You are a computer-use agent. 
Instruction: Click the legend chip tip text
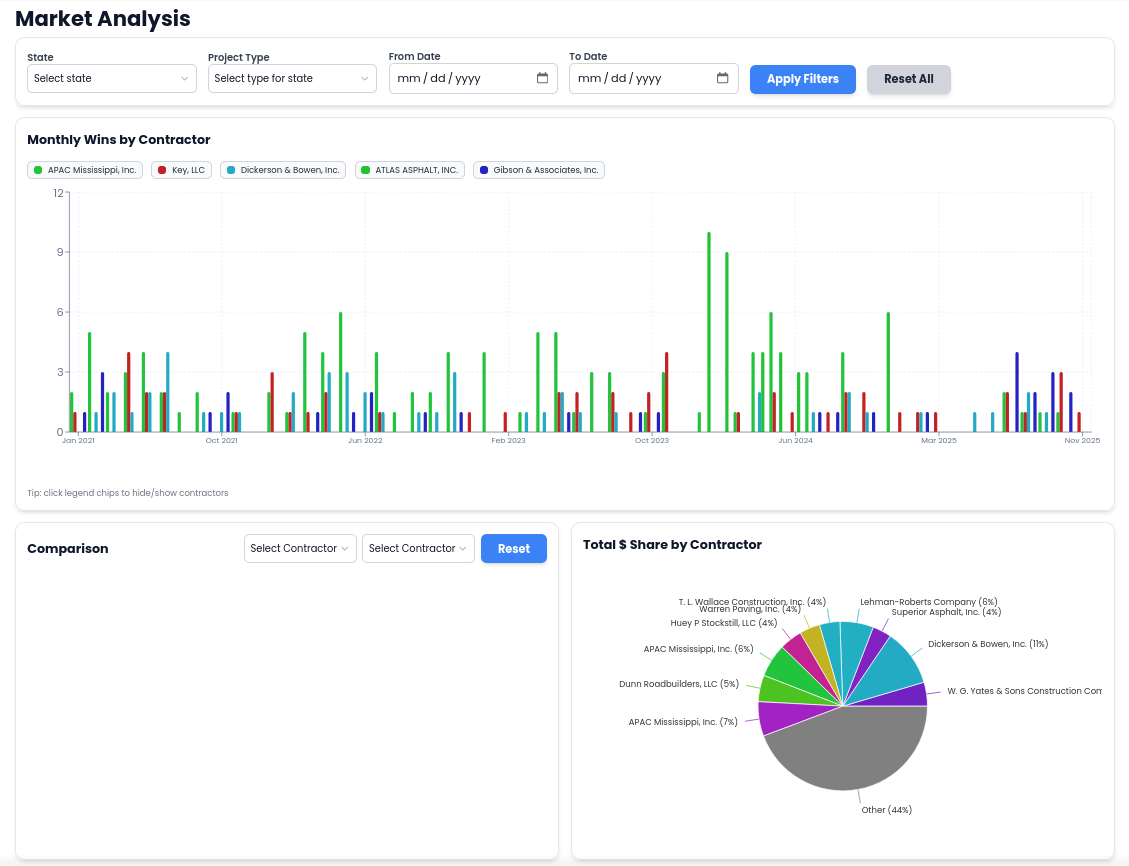(x=127, y=493)
